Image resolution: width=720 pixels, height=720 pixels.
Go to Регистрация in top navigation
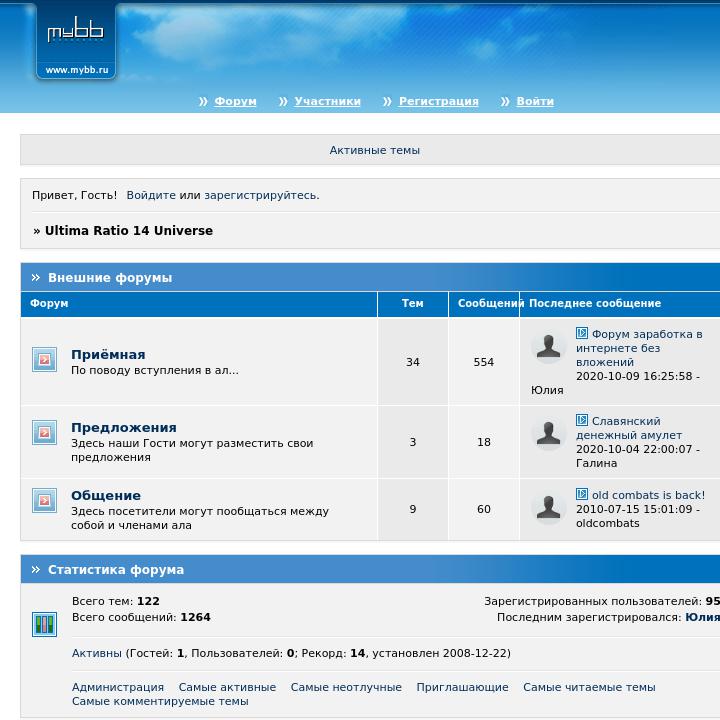coord(439,101)
